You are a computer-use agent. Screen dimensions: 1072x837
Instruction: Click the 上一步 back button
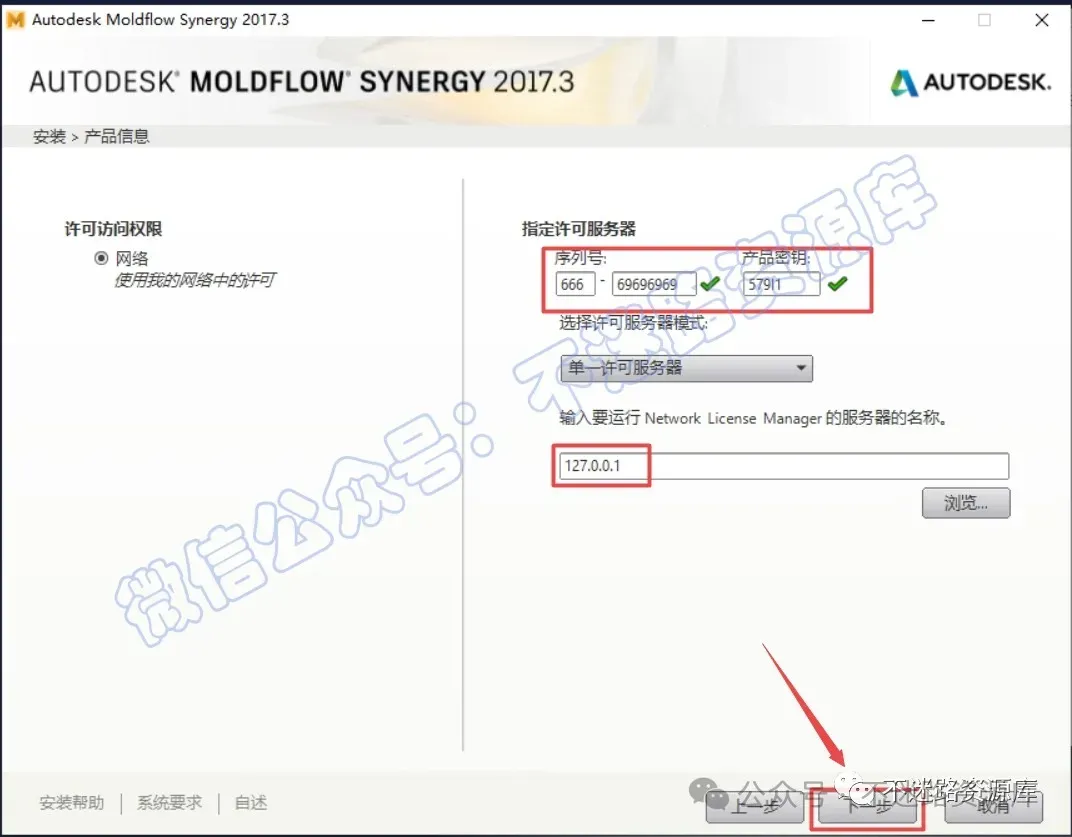(x=755, y=806)
